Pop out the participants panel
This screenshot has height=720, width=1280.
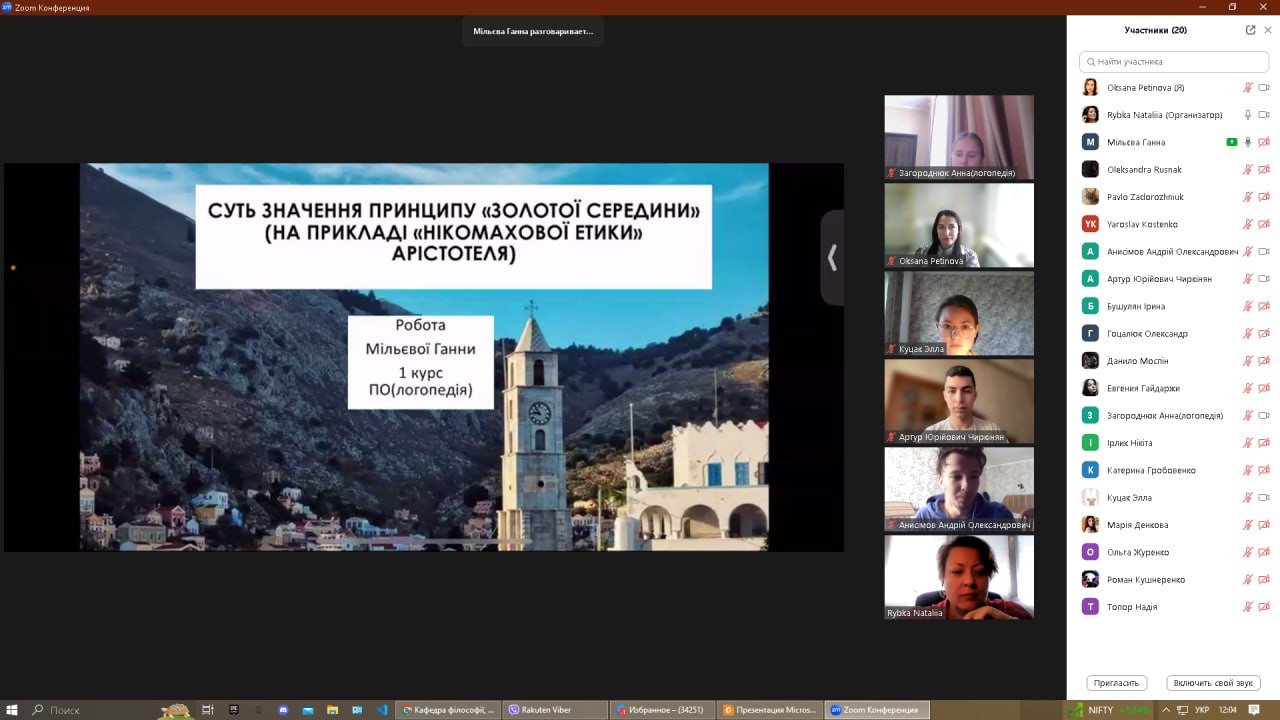tap(1250, 30)
